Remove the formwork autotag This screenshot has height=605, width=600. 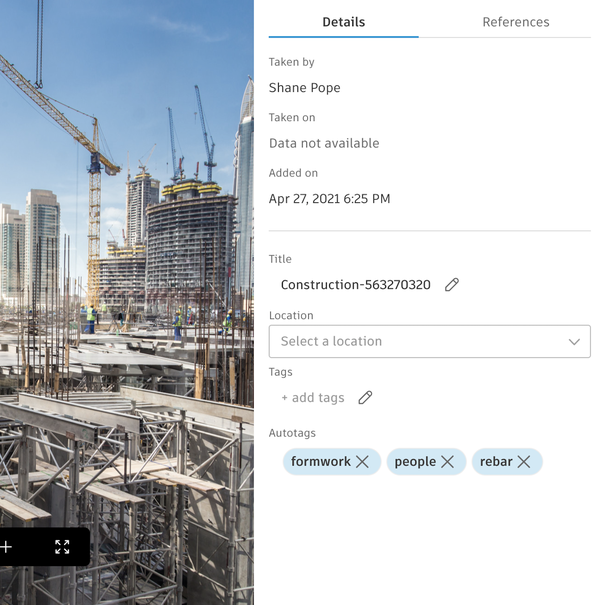(362, 461)
